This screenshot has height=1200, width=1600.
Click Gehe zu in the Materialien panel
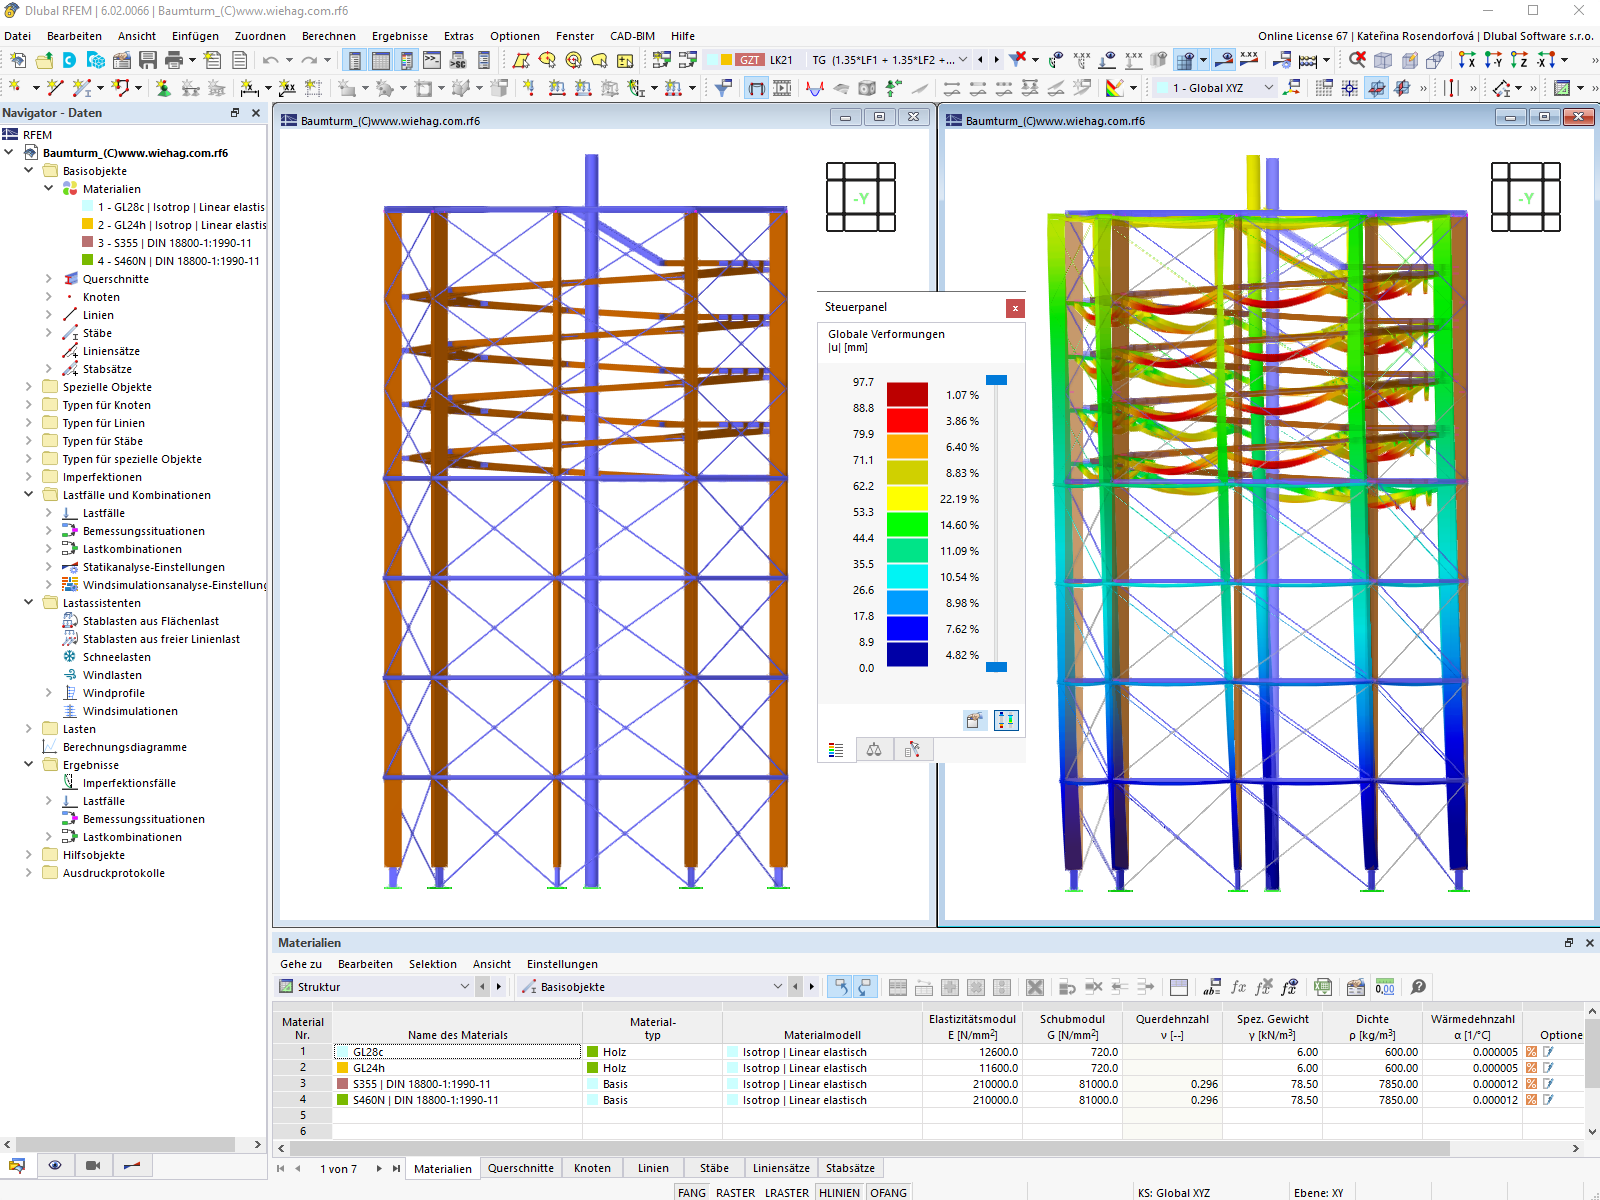pos(300,964)
